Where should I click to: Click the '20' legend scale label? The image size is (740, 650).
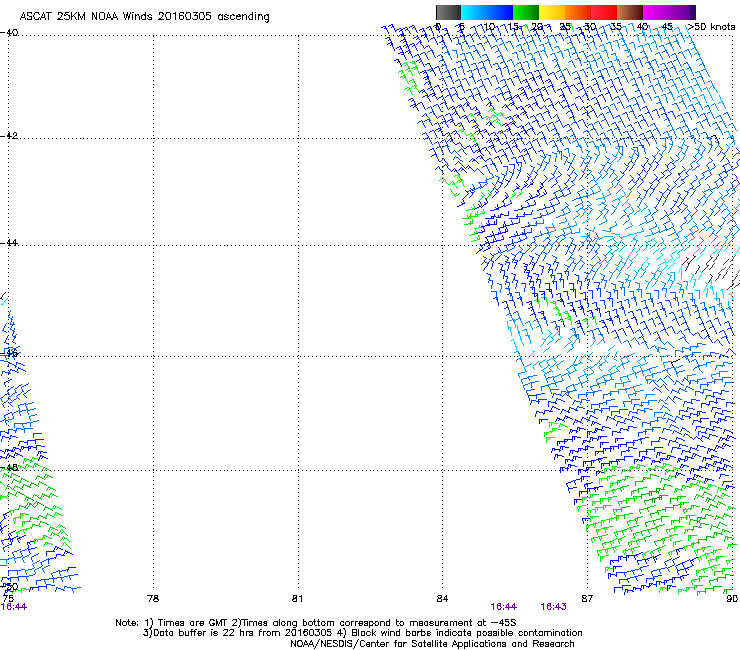click(x=537, y=27)
